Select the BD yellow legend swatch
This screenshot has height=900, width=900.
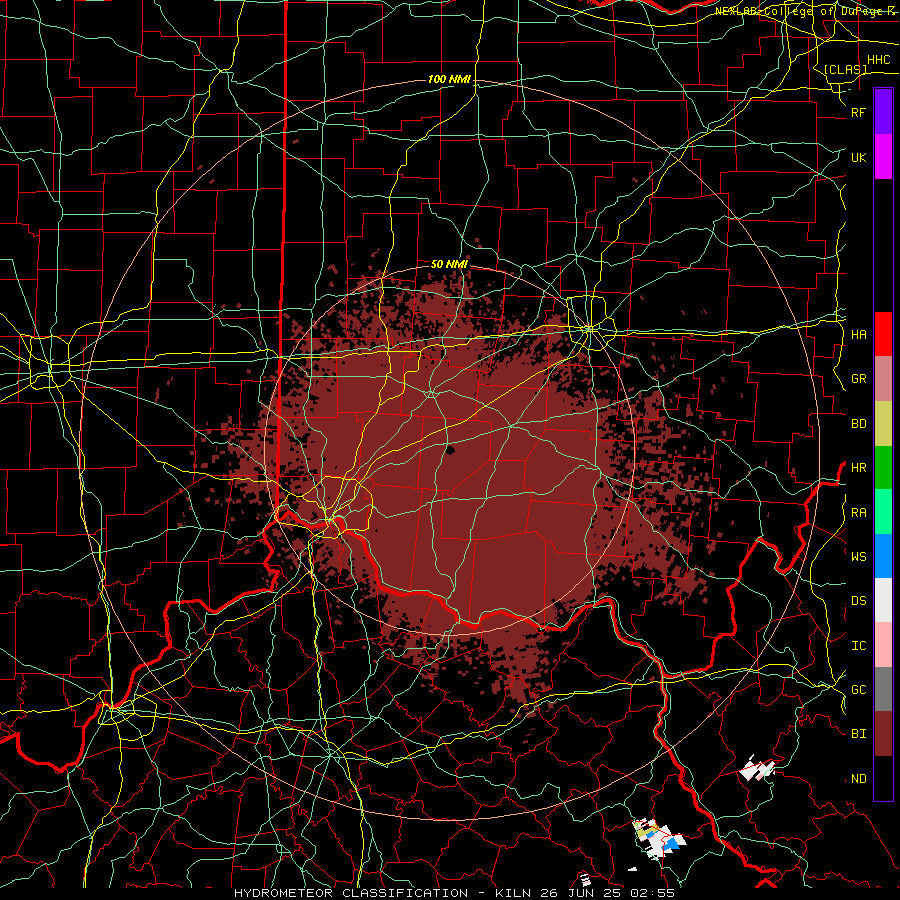pos(883,424)
